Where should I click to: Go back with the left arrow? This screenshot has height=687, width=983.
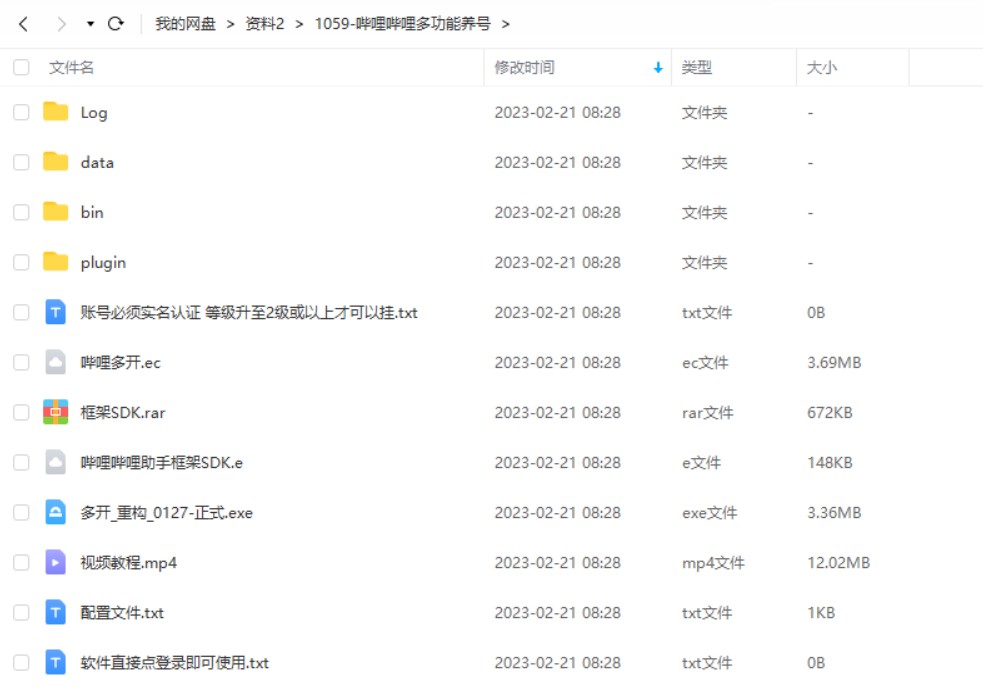23,24
